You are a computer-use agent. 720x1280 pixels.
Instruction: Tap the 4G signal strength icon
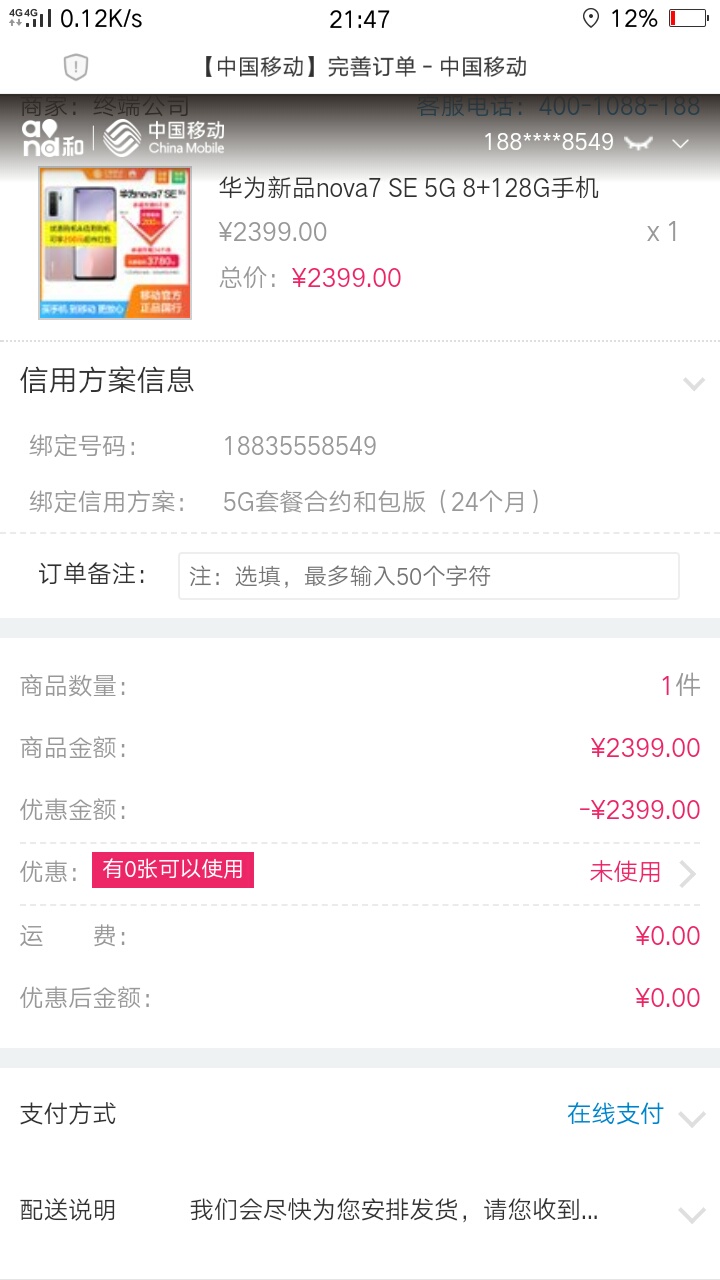click(x=31, y=17)
